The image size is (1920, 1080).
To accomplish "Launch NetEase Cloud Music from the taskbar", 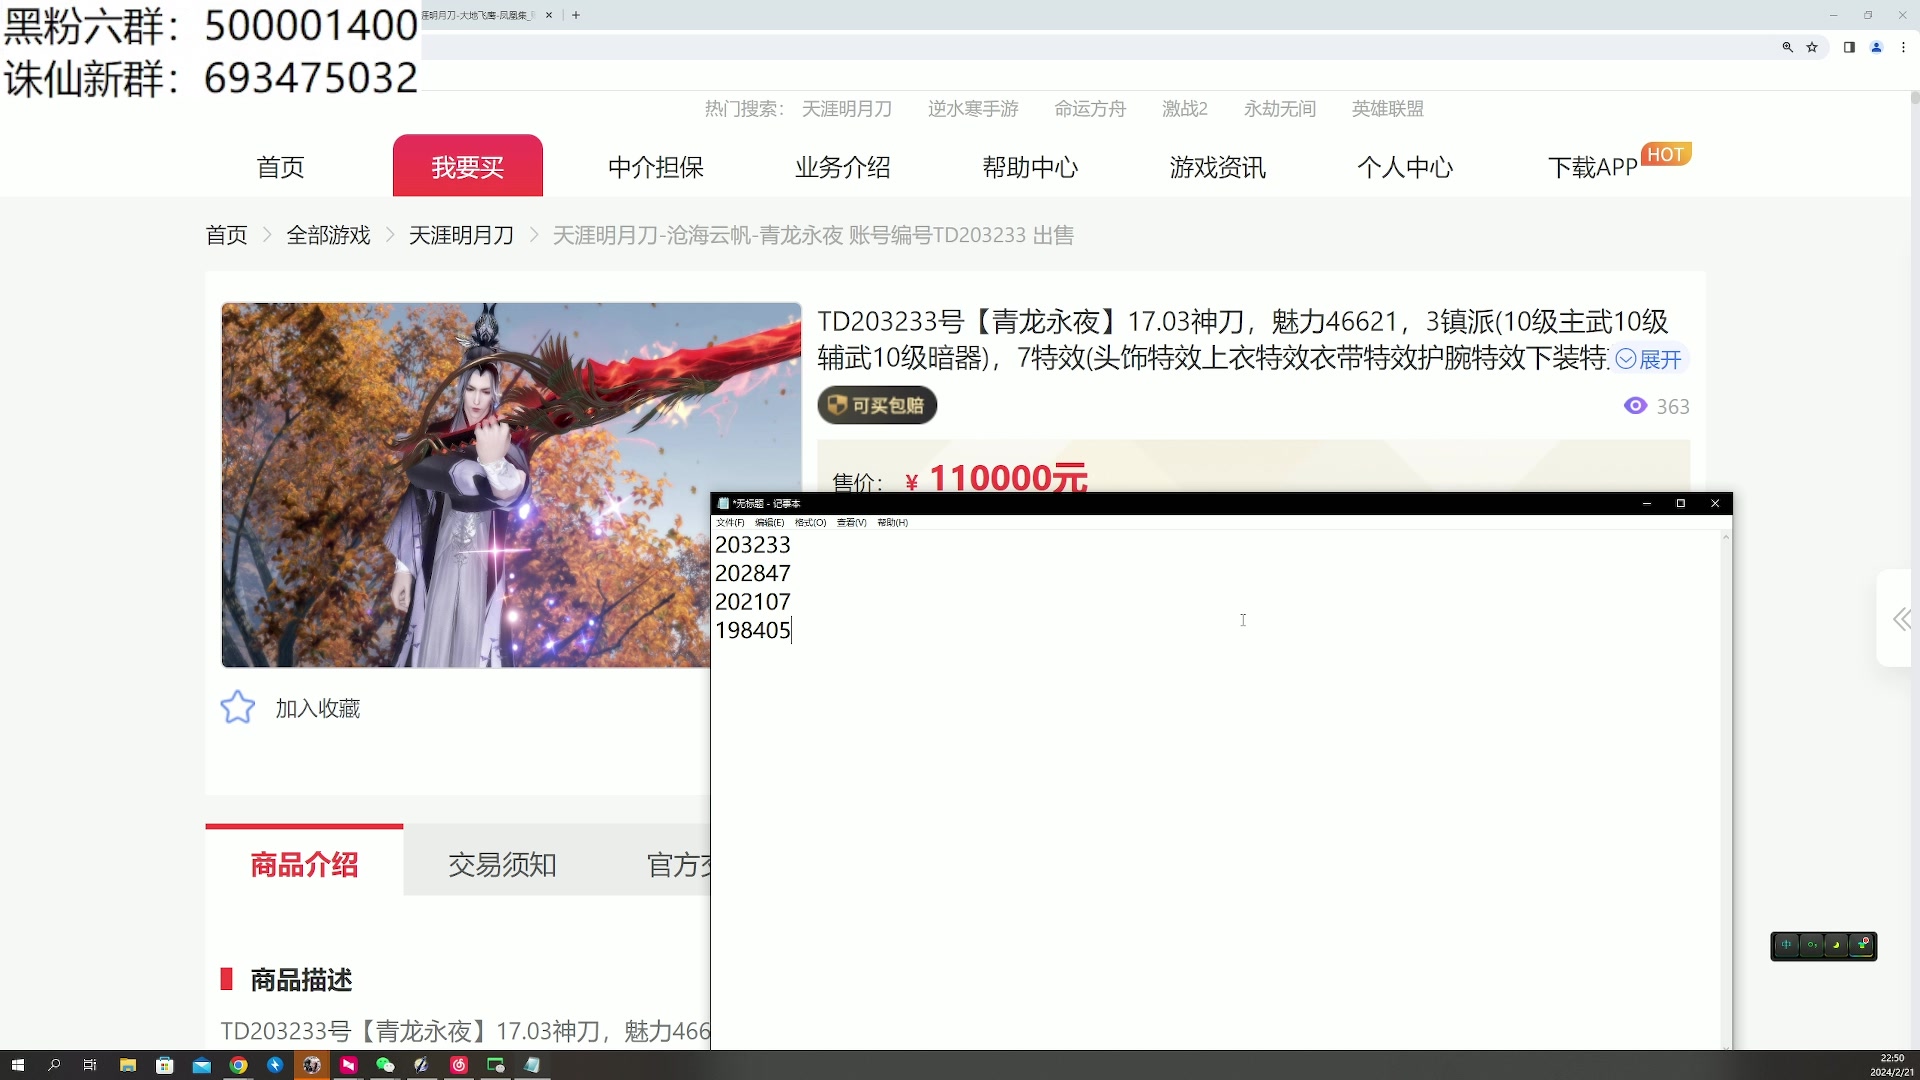I will (458, 1065).
